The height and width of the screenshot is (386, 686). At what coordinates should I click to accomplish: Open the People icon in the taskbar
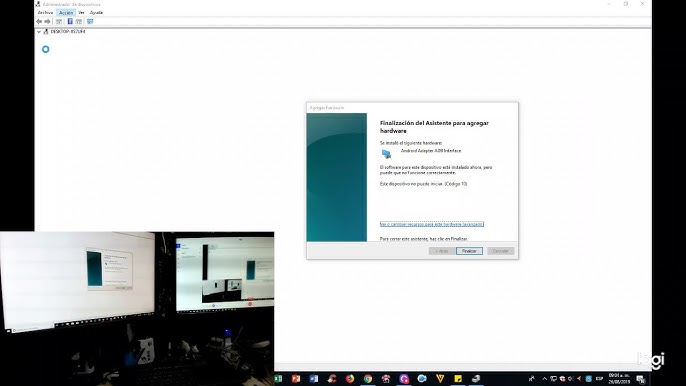(532, 379)
